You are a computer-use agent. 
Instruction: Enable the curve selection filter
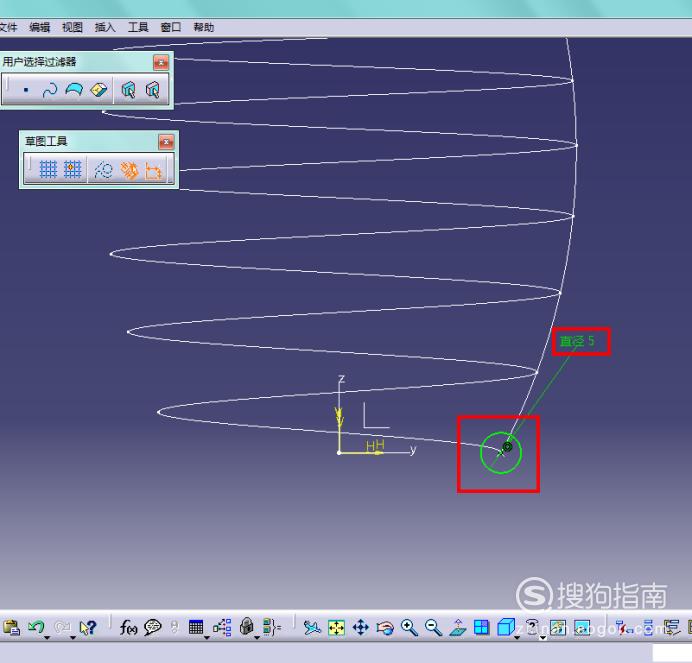[x=49, y=90]
